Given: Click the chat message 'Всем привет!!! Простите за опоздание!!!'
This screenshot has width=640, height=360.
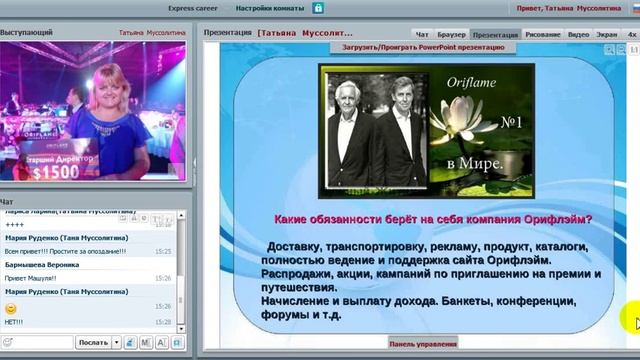Looking at the screenshot, I should pyautogui.click(x=65, y=251).
